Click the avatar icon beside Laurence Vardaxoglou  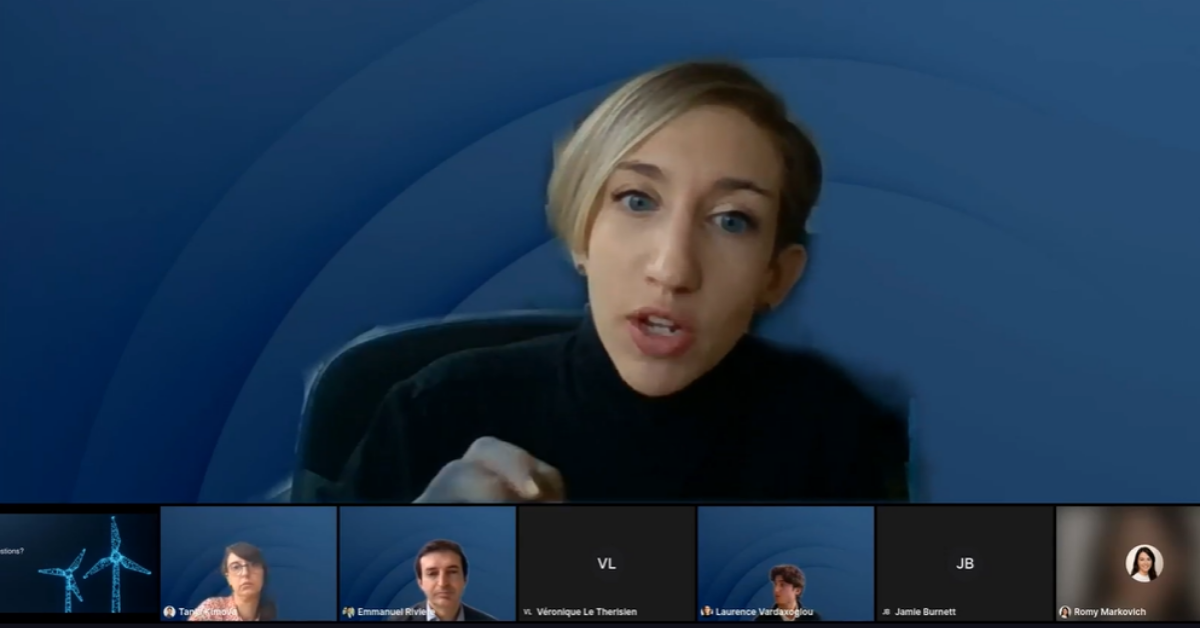click(x=706, y=612)
